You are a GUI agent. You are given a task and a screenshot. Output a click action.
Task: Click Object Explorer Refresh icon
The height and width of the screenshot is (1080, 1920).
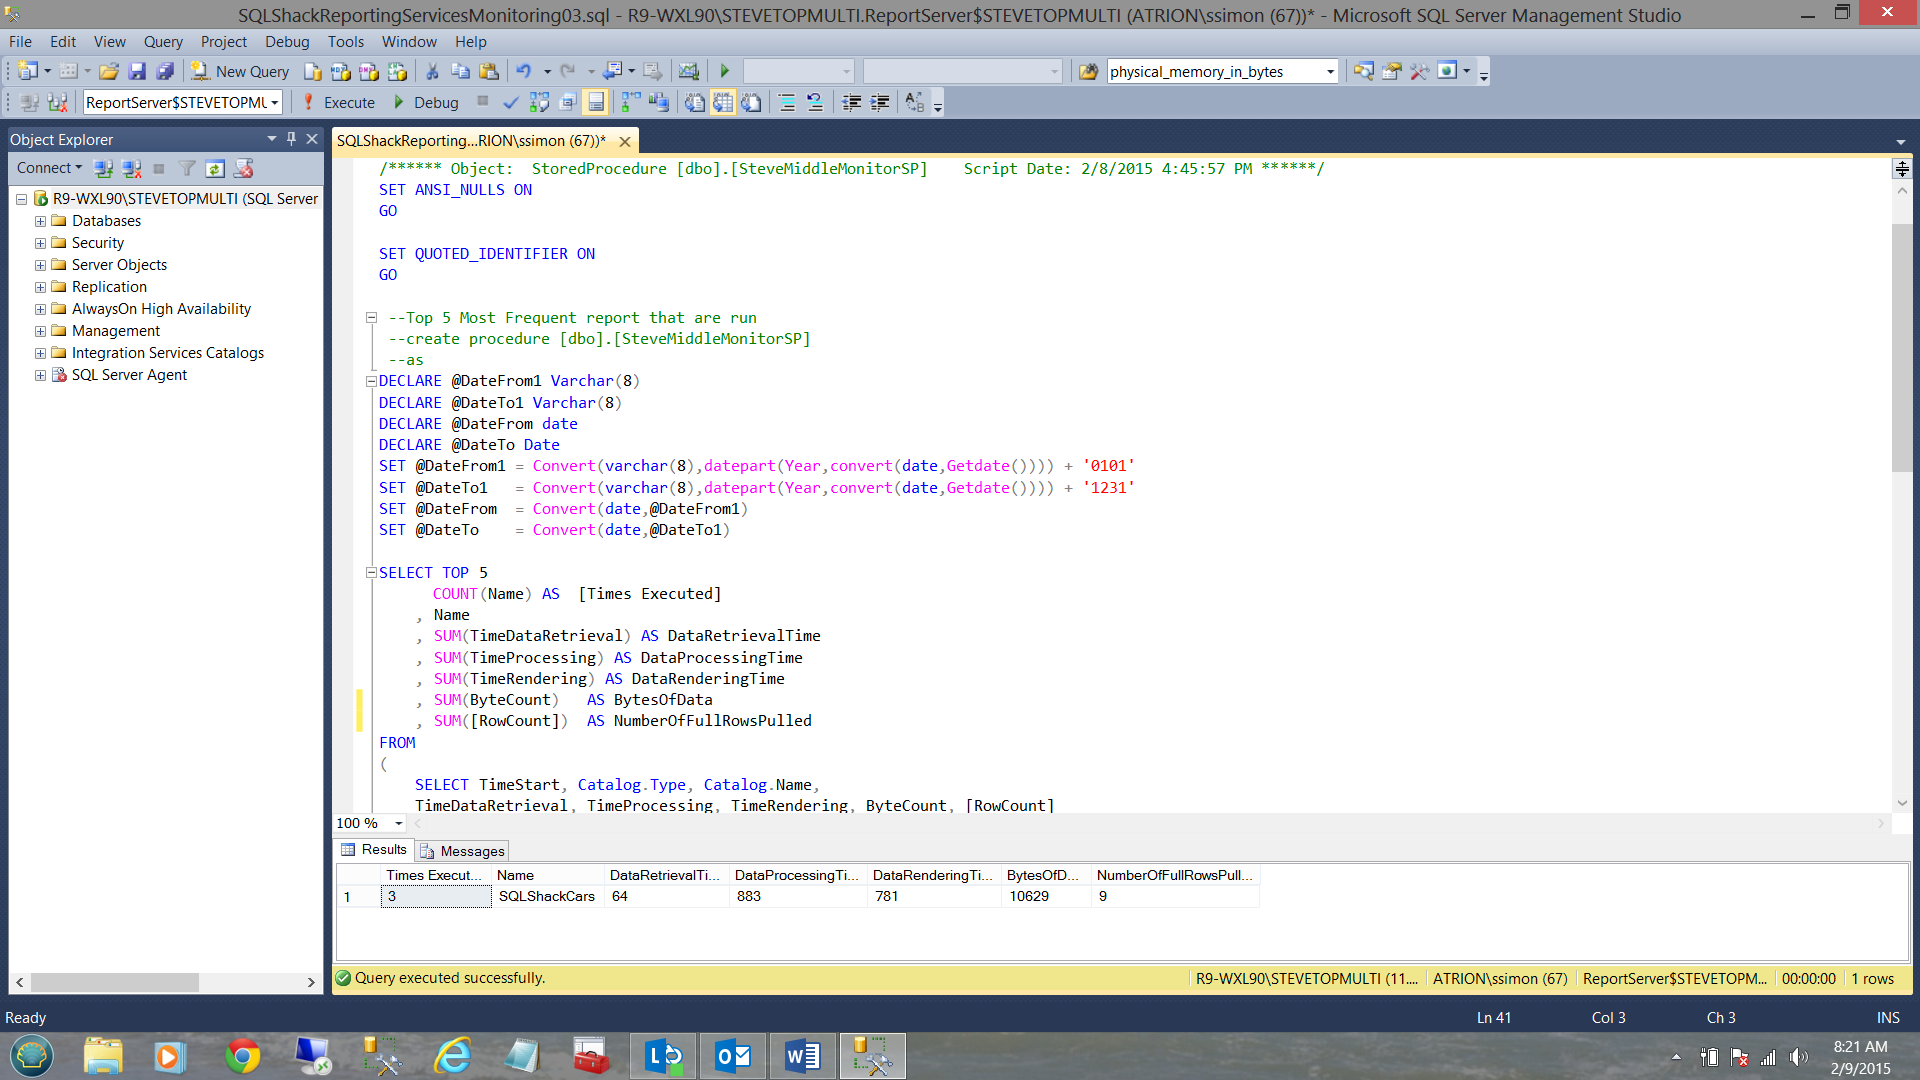[215, 168]
